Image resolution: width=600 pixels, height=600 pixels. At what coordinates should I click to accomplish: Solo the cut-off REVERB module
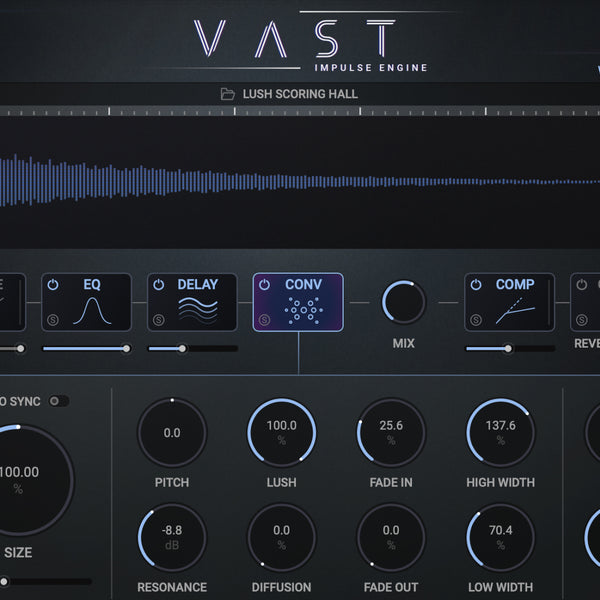[582, 320]
